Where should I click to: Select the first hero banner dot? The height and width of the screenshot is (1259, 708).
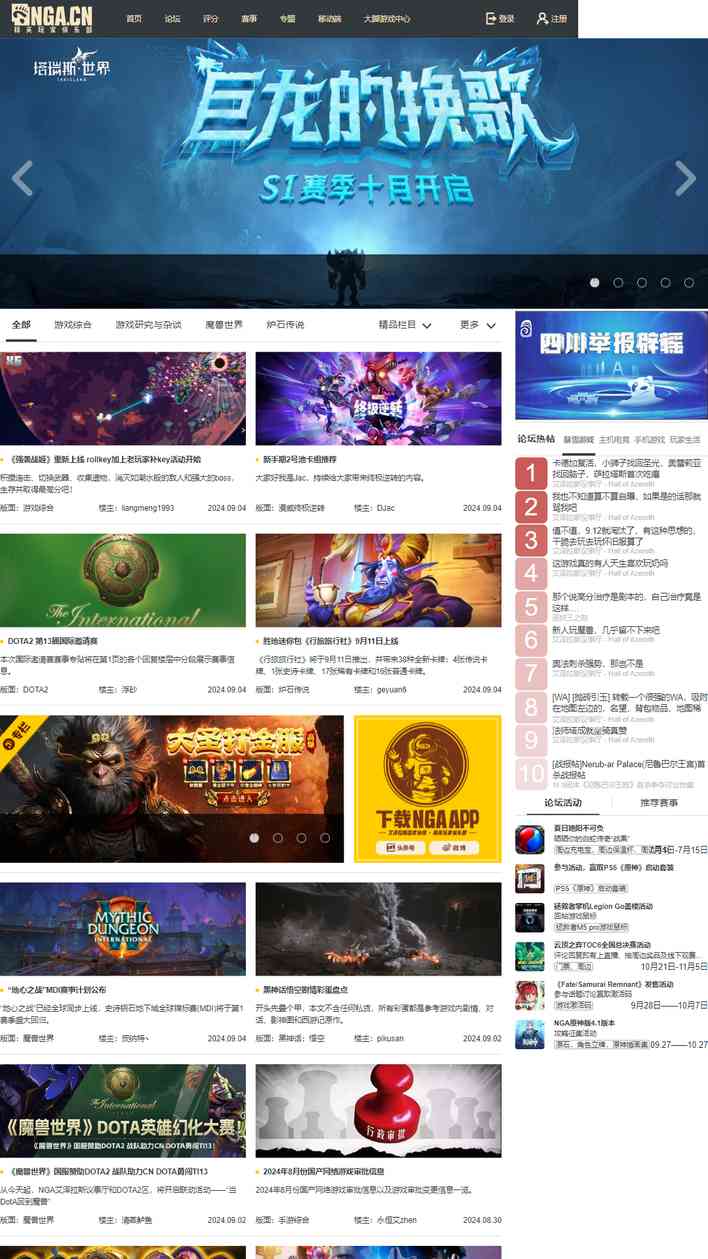pos(595,283)
